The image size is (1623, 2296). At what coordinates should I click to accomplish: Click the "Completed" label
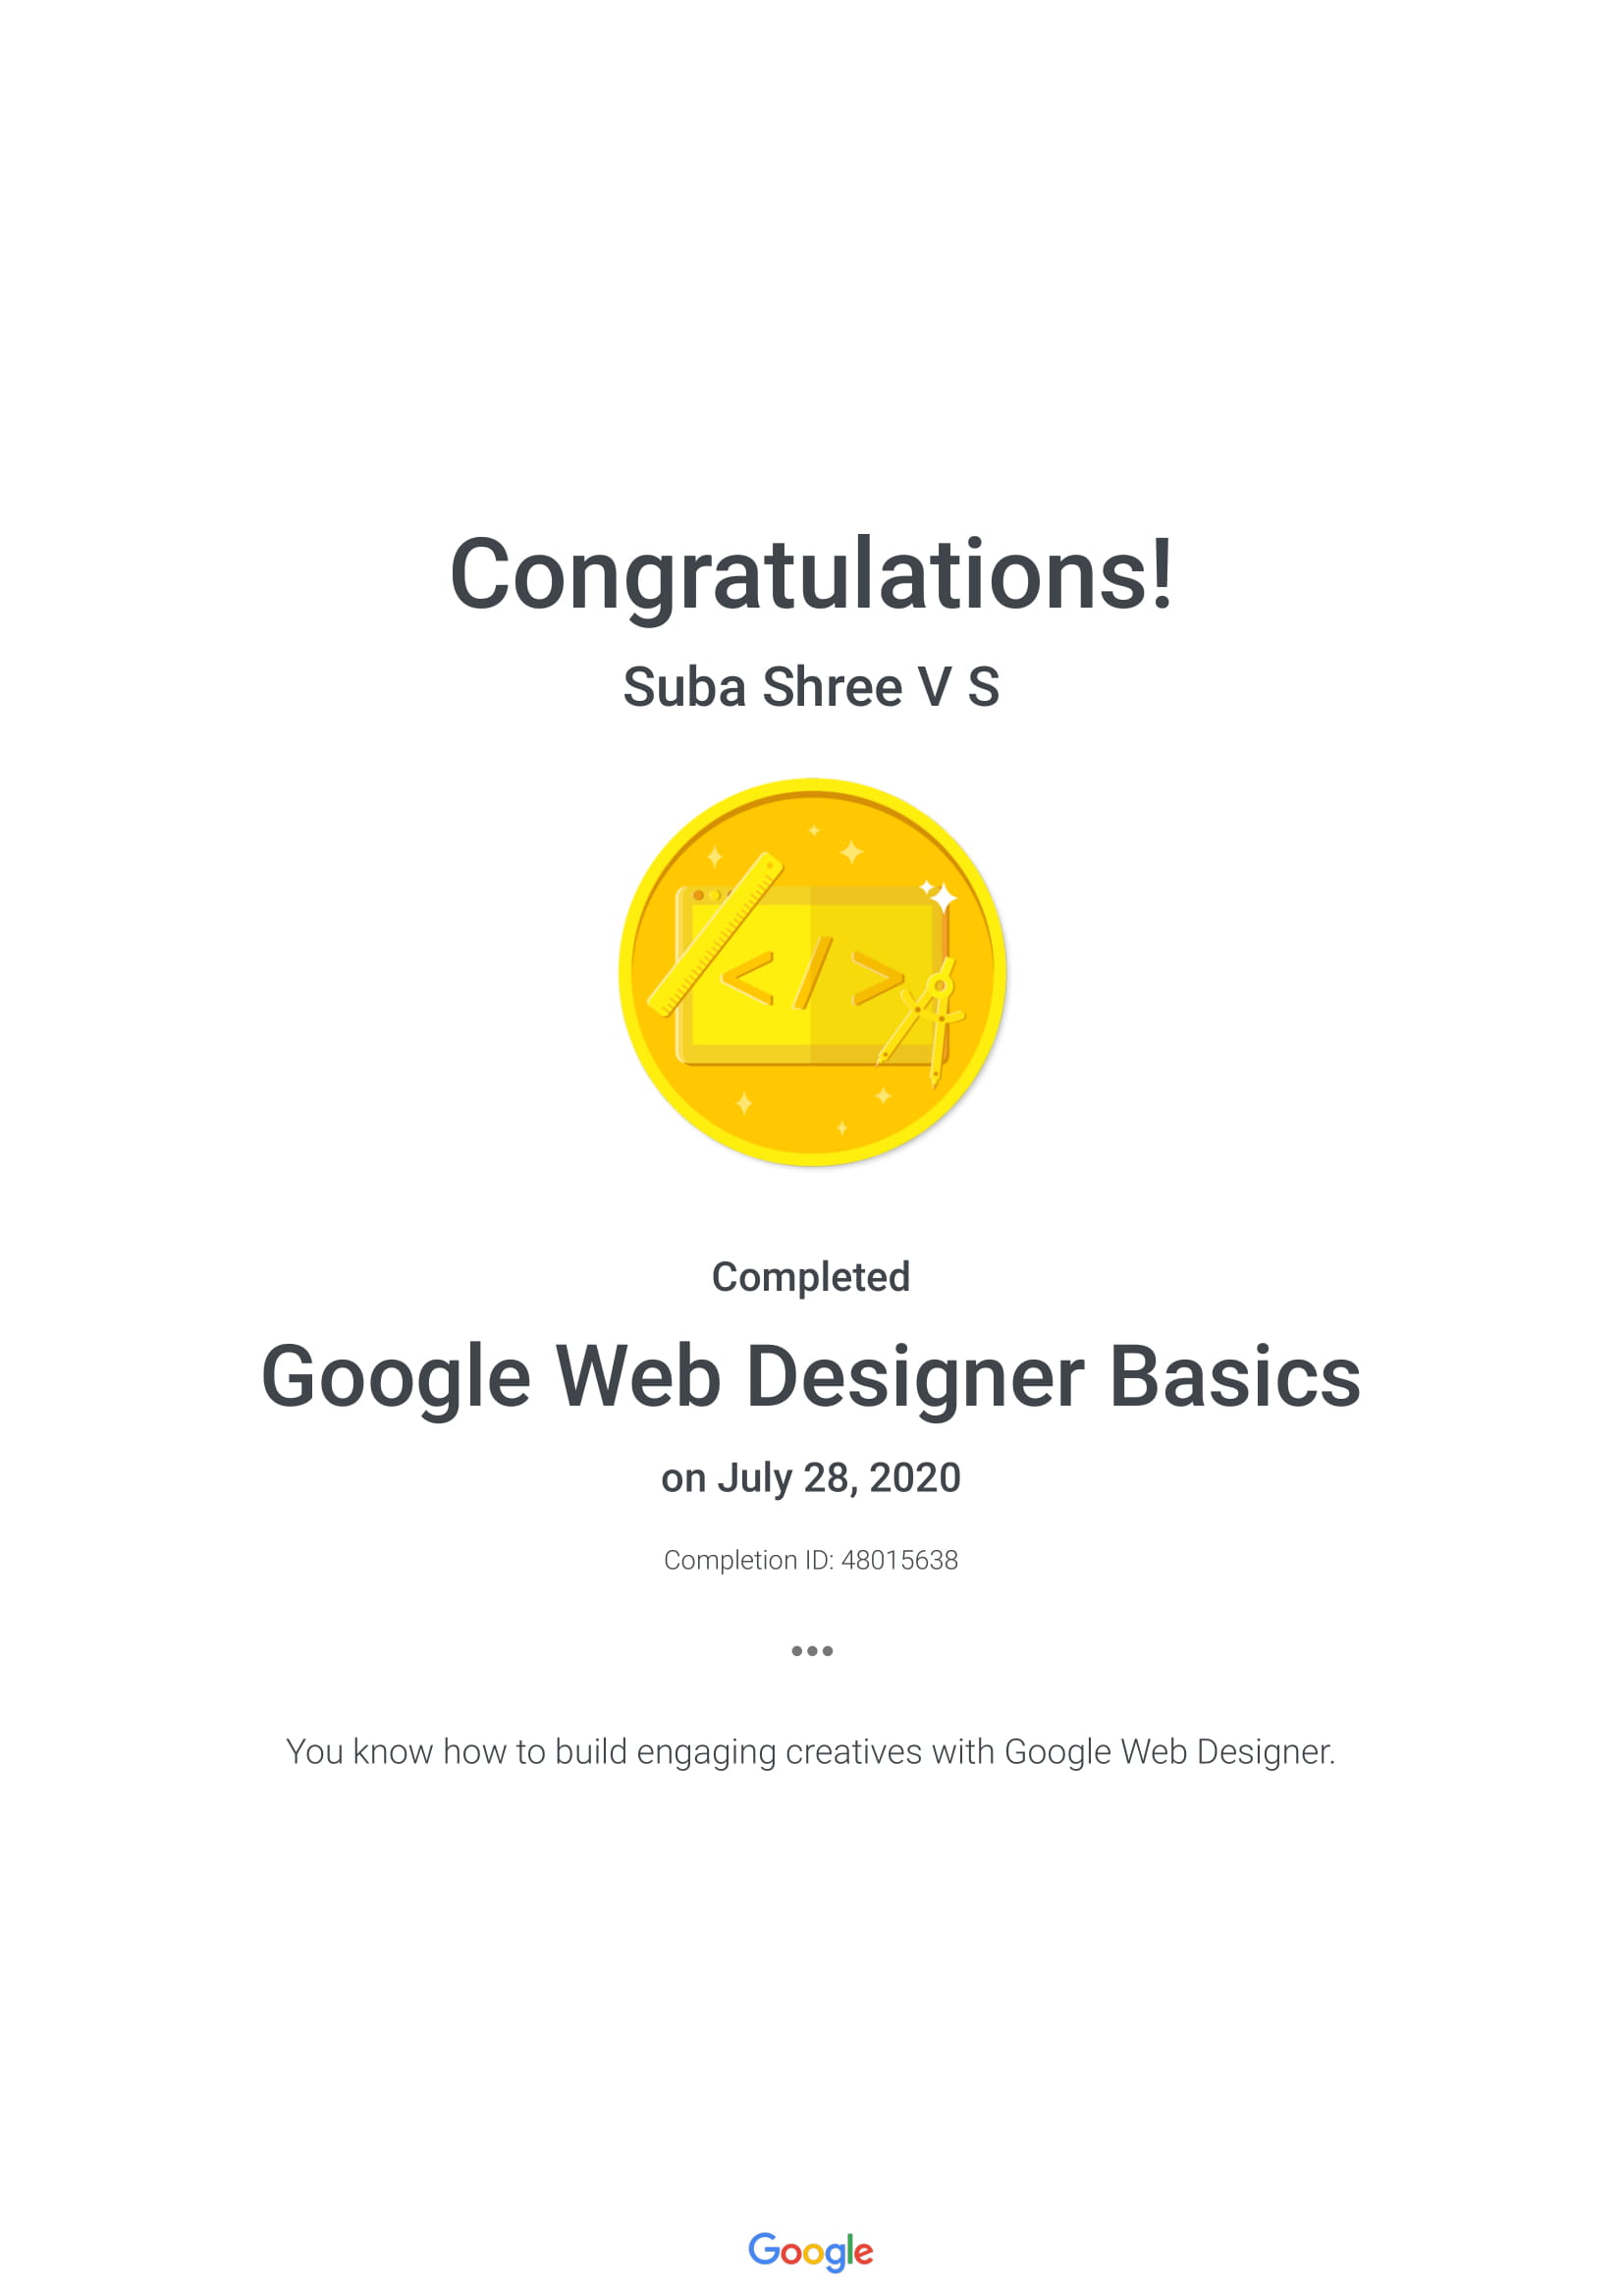tap(811, 1277)
